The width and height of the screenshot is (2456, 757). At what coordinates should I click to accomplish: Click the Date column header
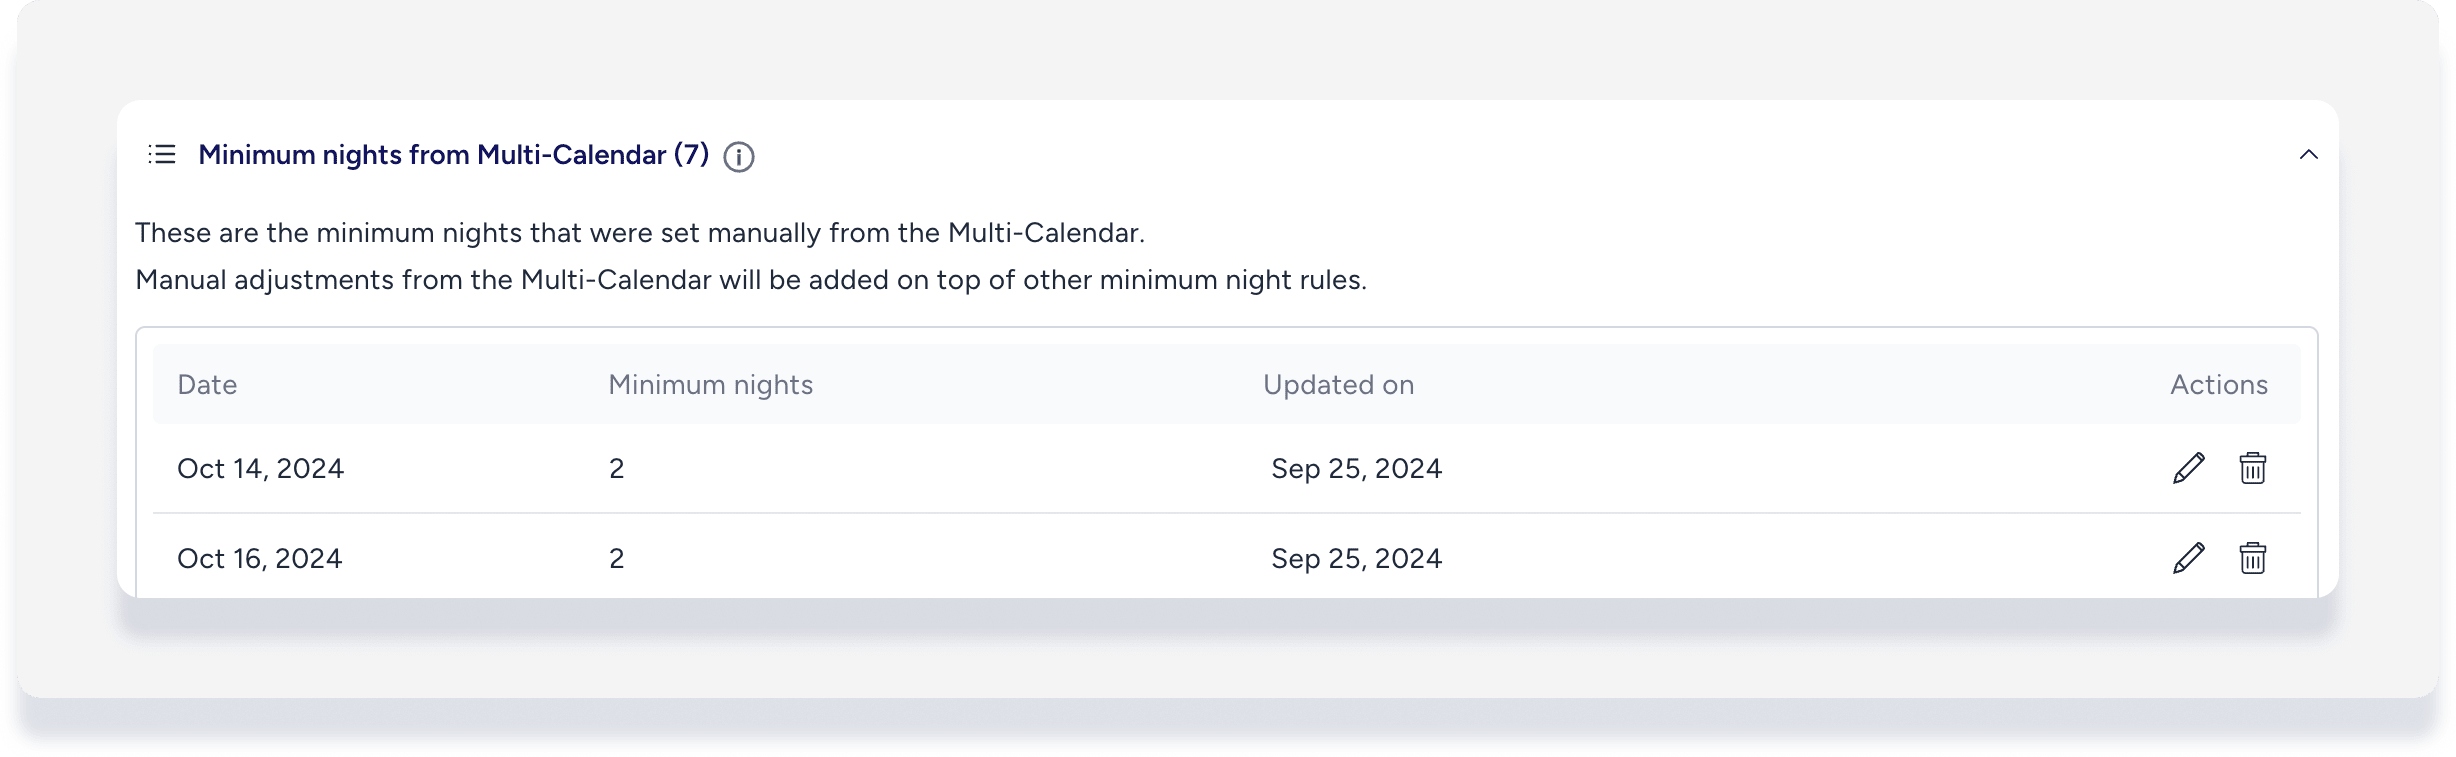207,385
